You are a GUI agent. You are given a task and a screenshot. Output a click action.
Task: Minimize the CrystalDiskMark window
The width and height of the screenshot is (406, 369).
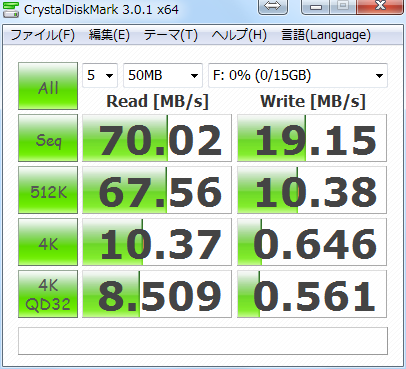(x=315, y=6)
